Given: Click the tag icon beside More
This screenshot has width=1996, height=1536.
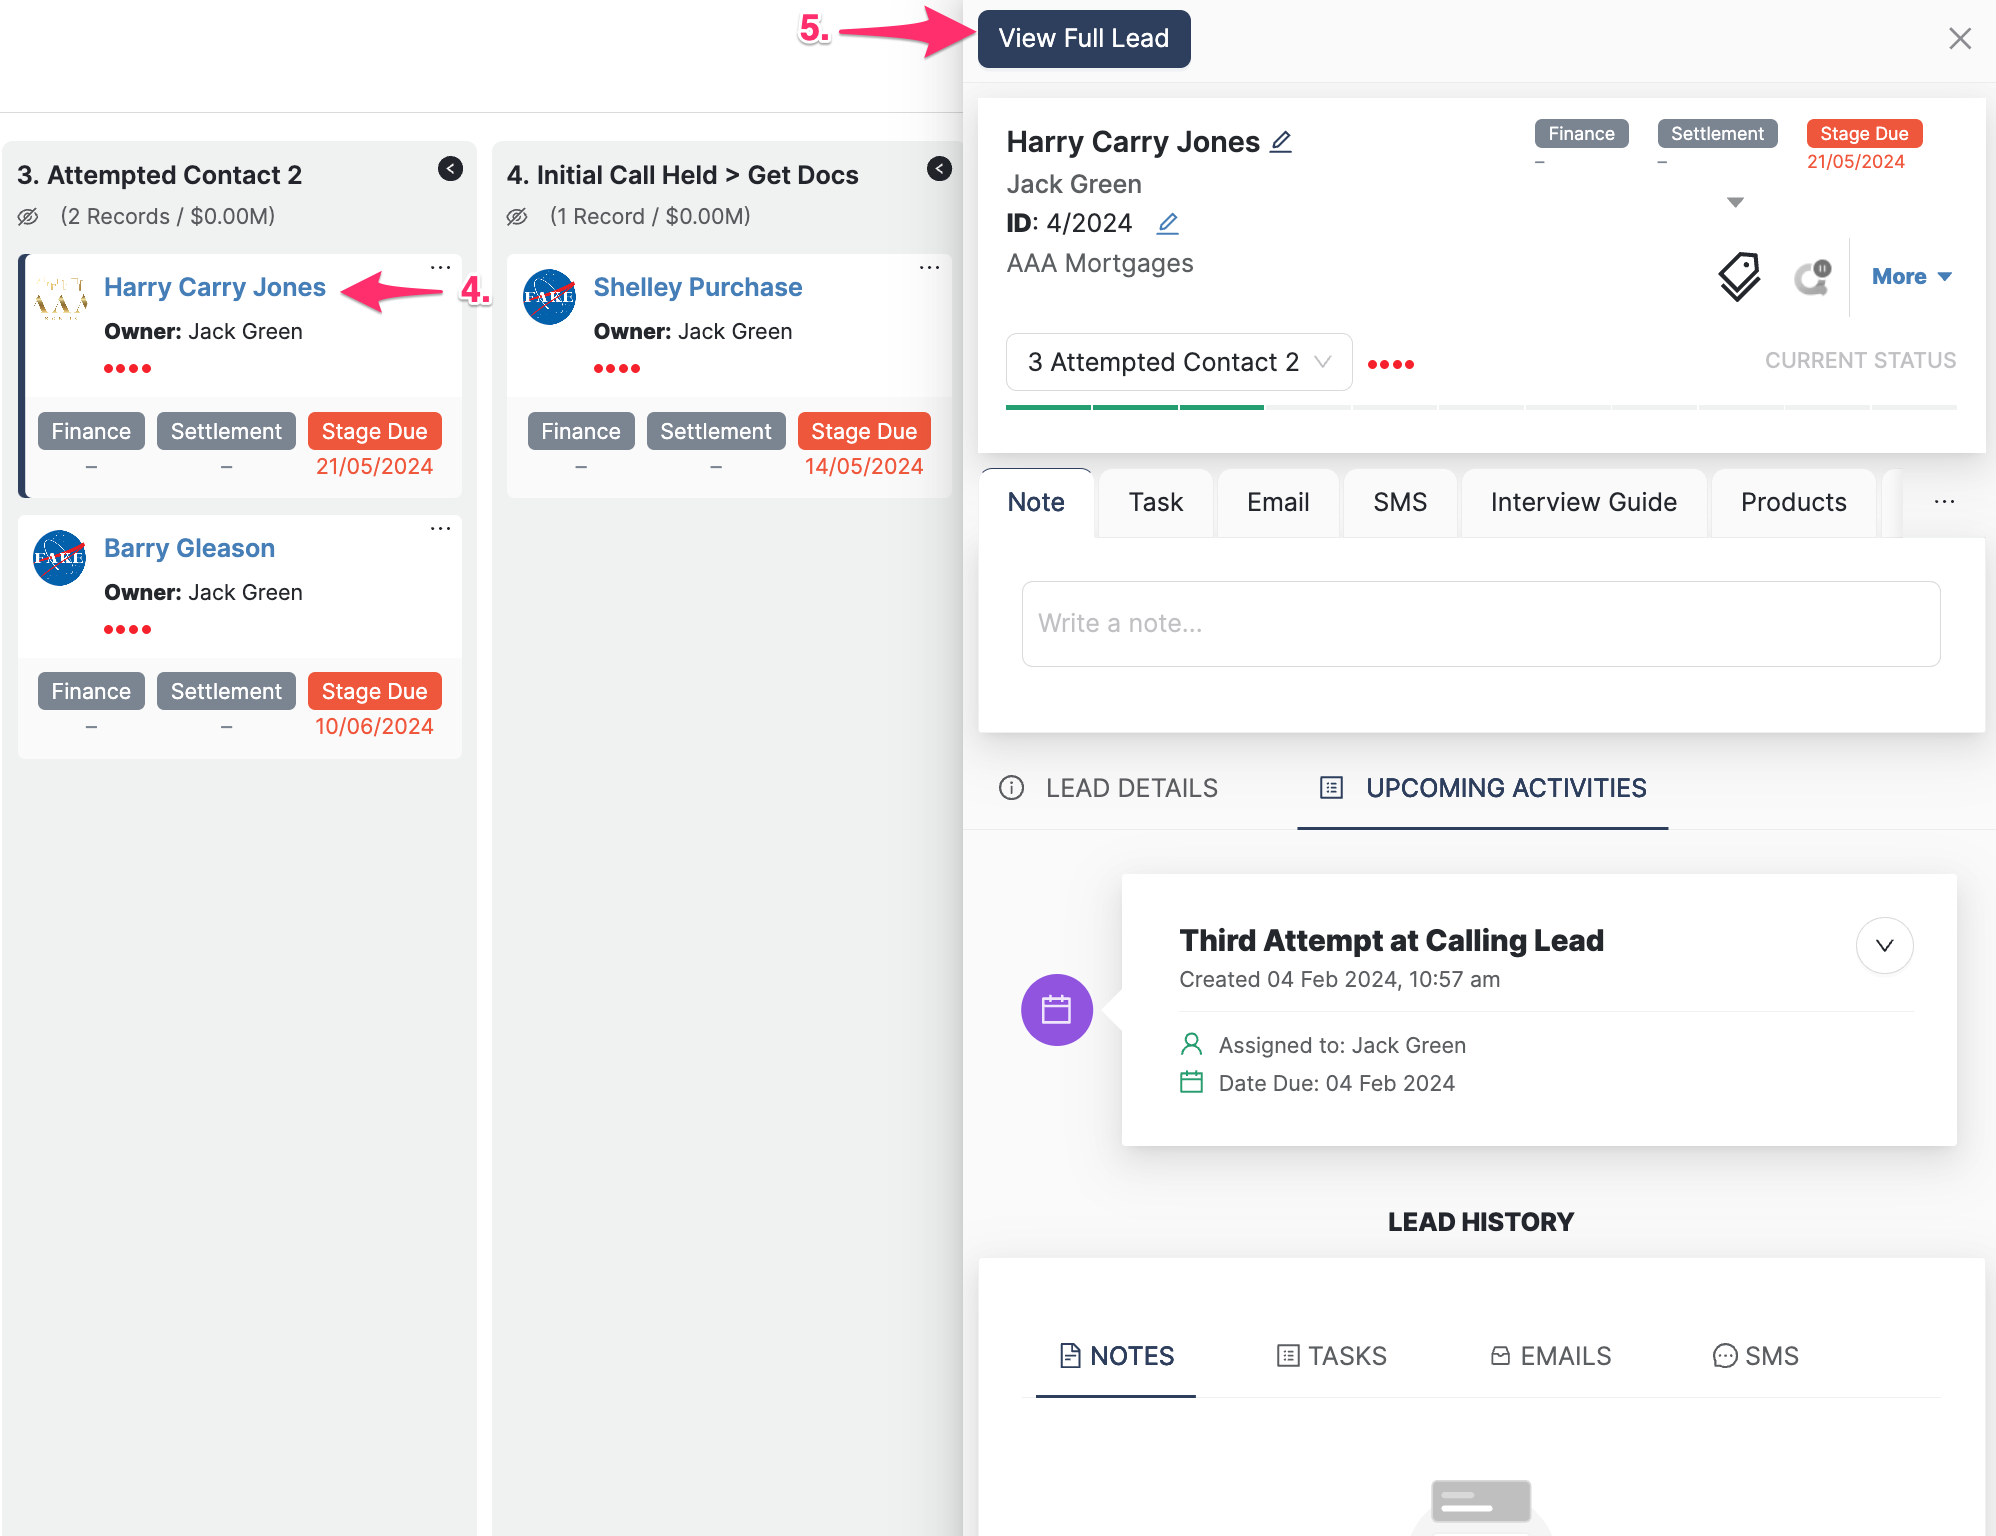Looking at the screenshot, I should point(1739,276).
